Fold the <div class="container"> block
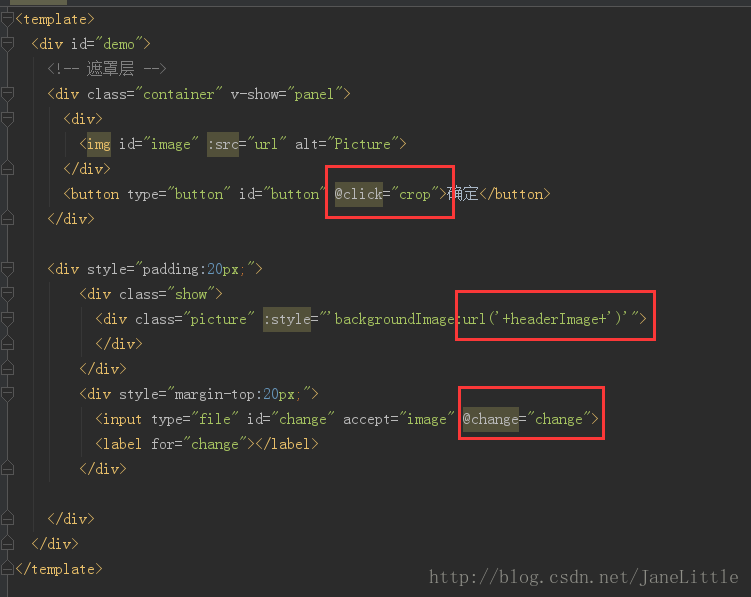Screen dimensions: 751x597 (x=7, y=94)
